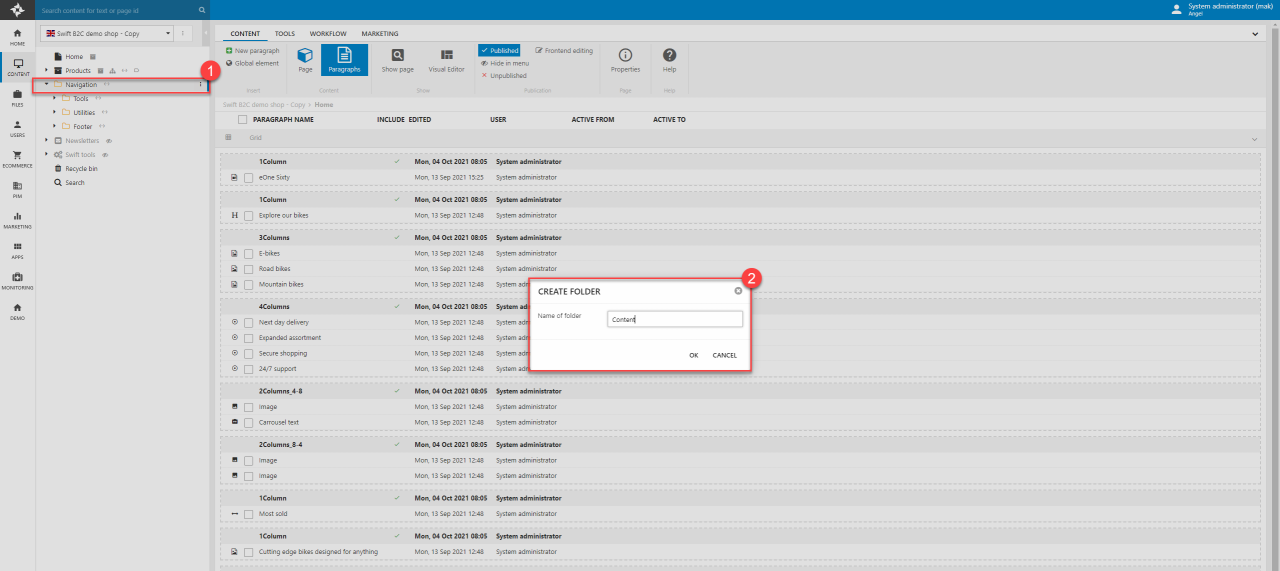This screenshot has height=571, width=1280.
Task: Select the Paragraphs view button
Action: tap(344, 60)
